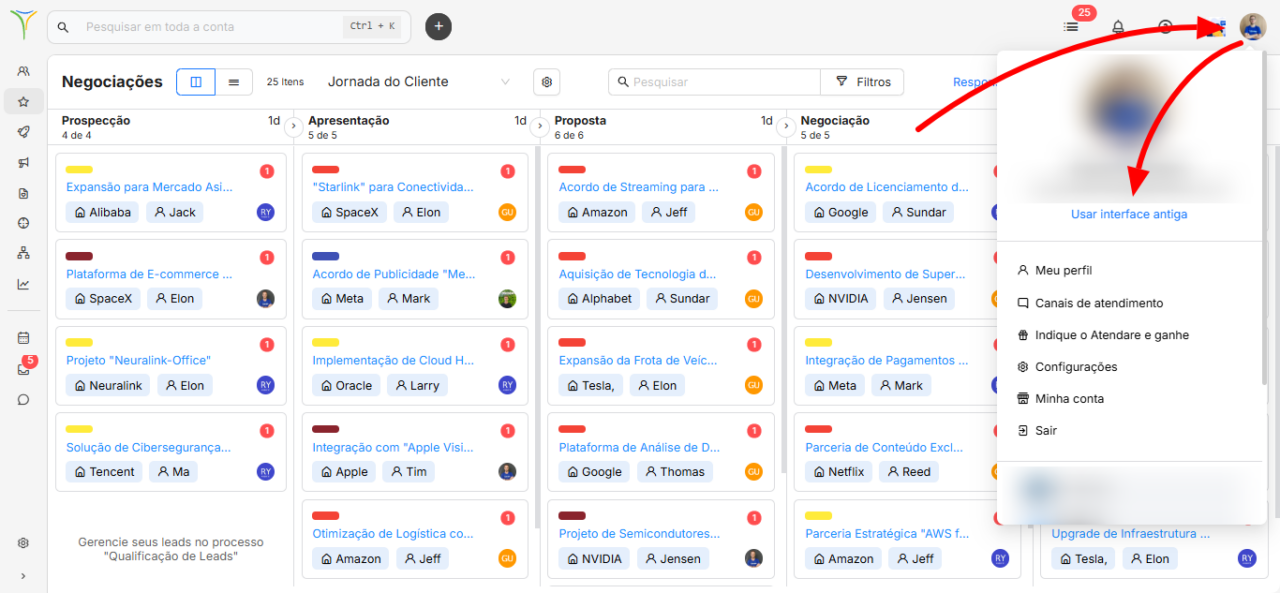Open the Jornada do Cliente pipeline dropdown
Image resolution: width=1280 pixels, height=593 pixels.
pyautogui.click(x=419, y=82)
